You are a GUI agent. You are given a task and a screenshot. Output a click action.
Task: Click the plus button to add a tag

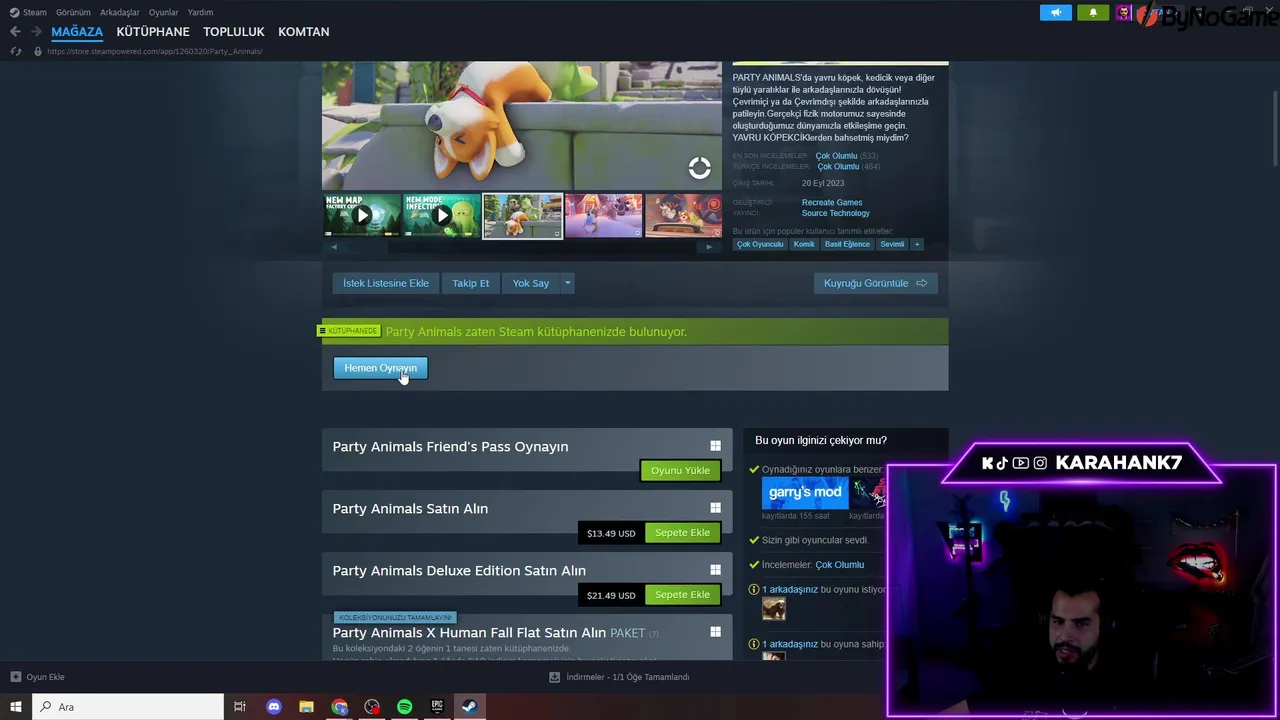tap(916, 244)
